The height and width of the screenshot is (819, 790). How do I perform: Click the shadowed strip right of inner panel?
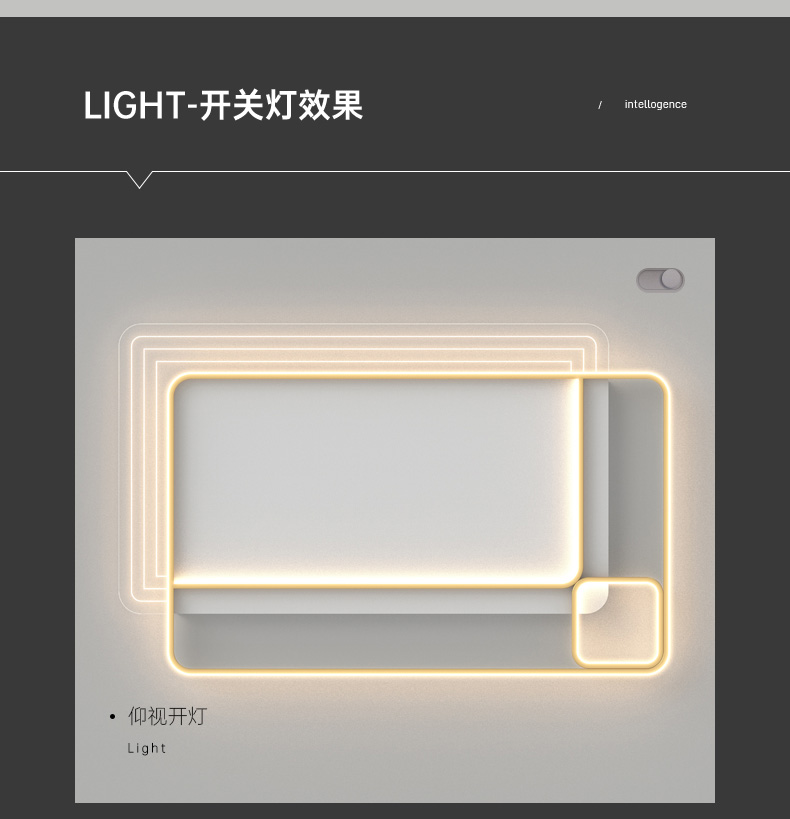point(636,475)
